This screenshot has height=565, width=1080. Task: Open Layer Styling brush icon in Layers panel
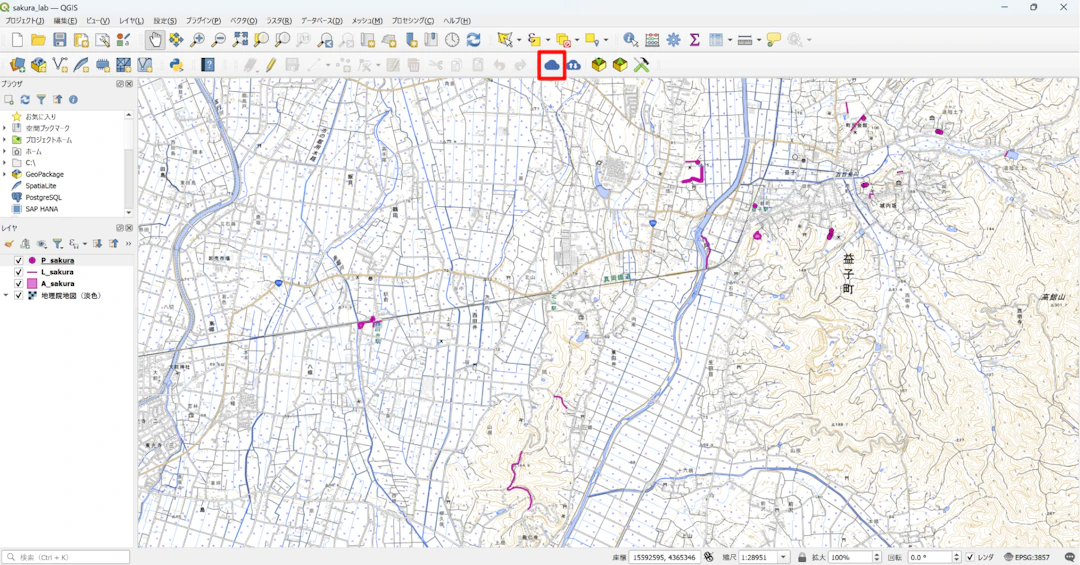(9, 243)
